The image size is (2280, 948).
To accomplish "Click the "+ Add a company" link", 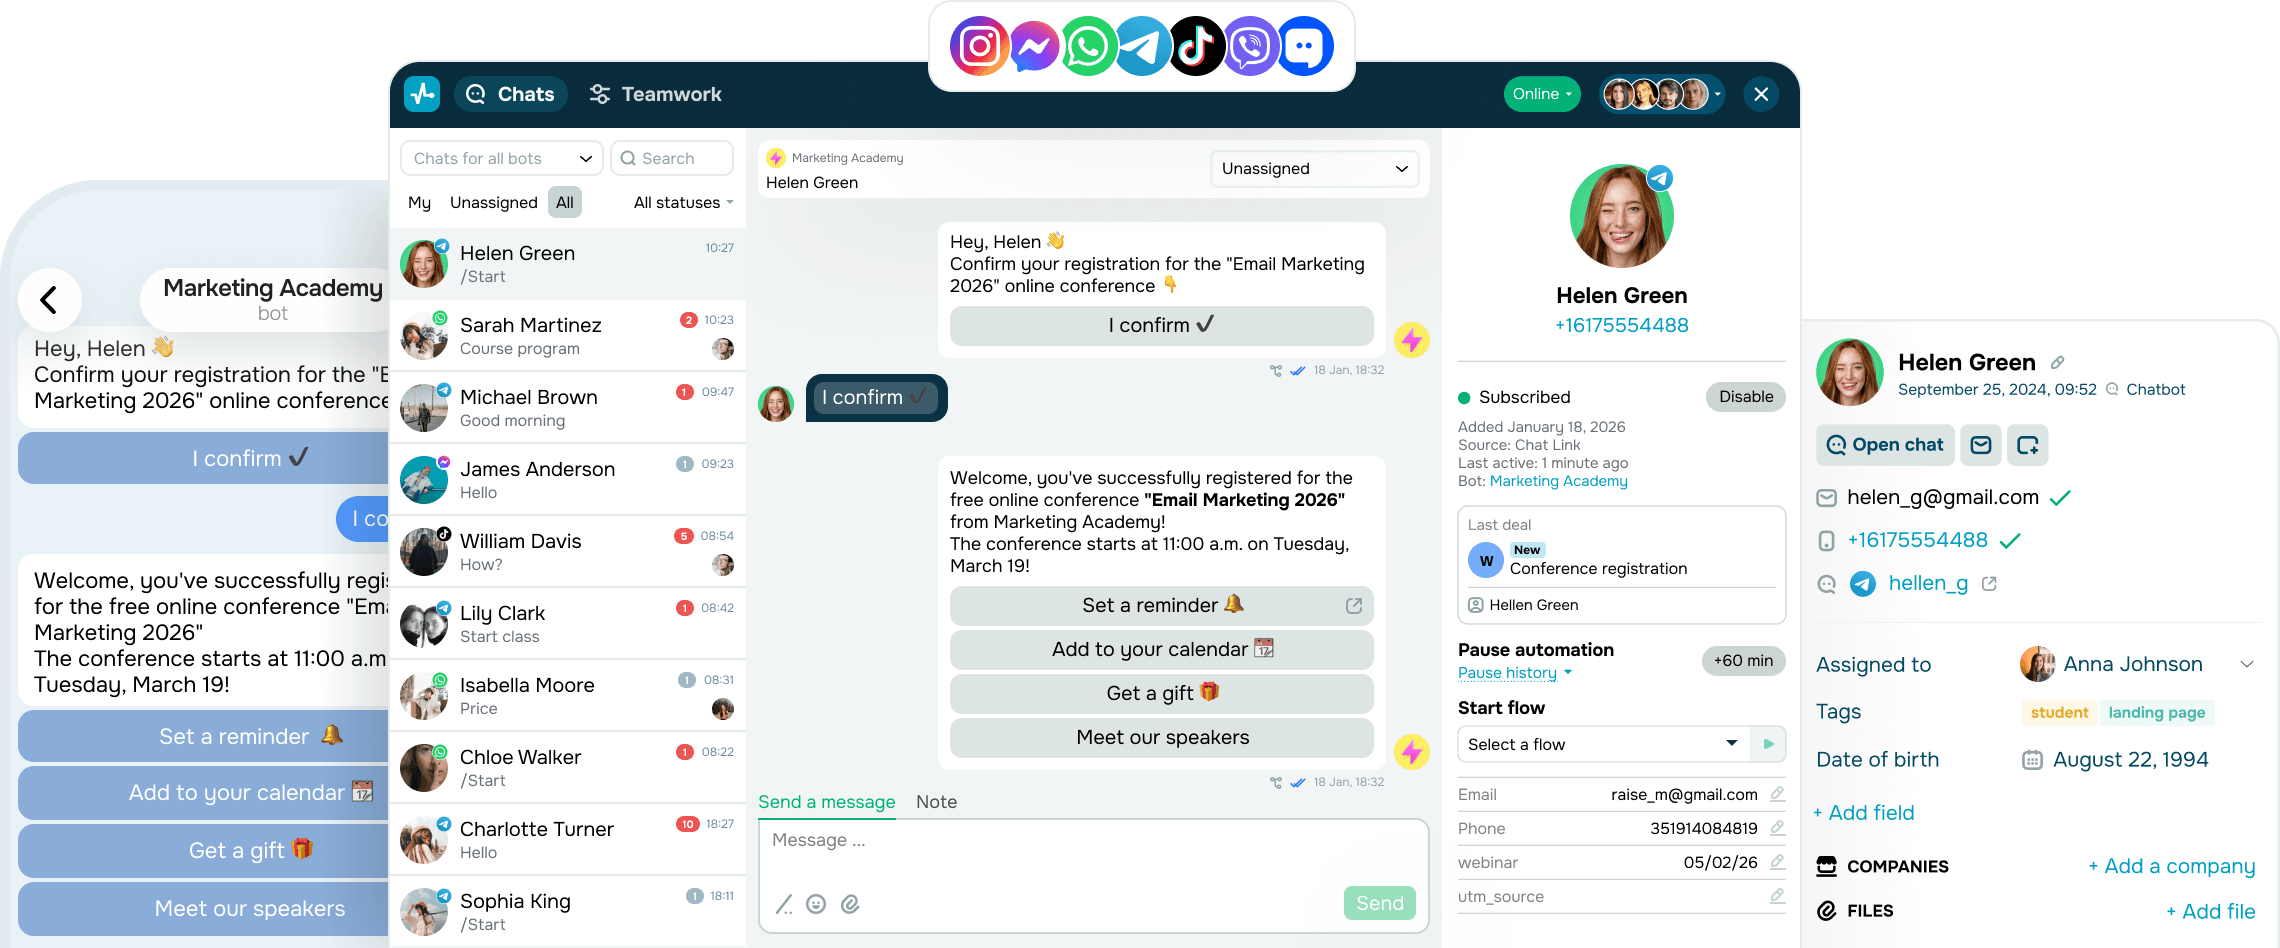I will pyautogui.click(x=2171, y=866).
